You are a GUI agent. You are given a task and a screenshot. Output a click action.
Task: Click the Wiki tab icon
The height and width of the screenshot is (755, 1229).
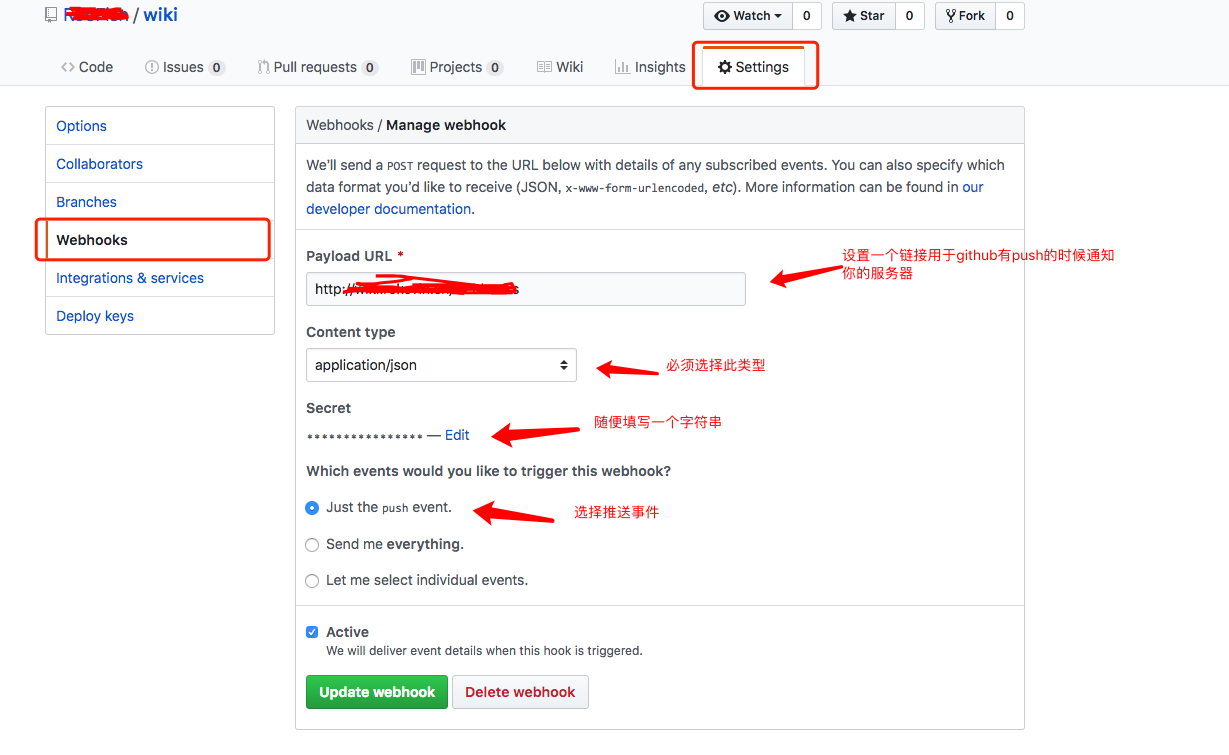coord(544,67)
